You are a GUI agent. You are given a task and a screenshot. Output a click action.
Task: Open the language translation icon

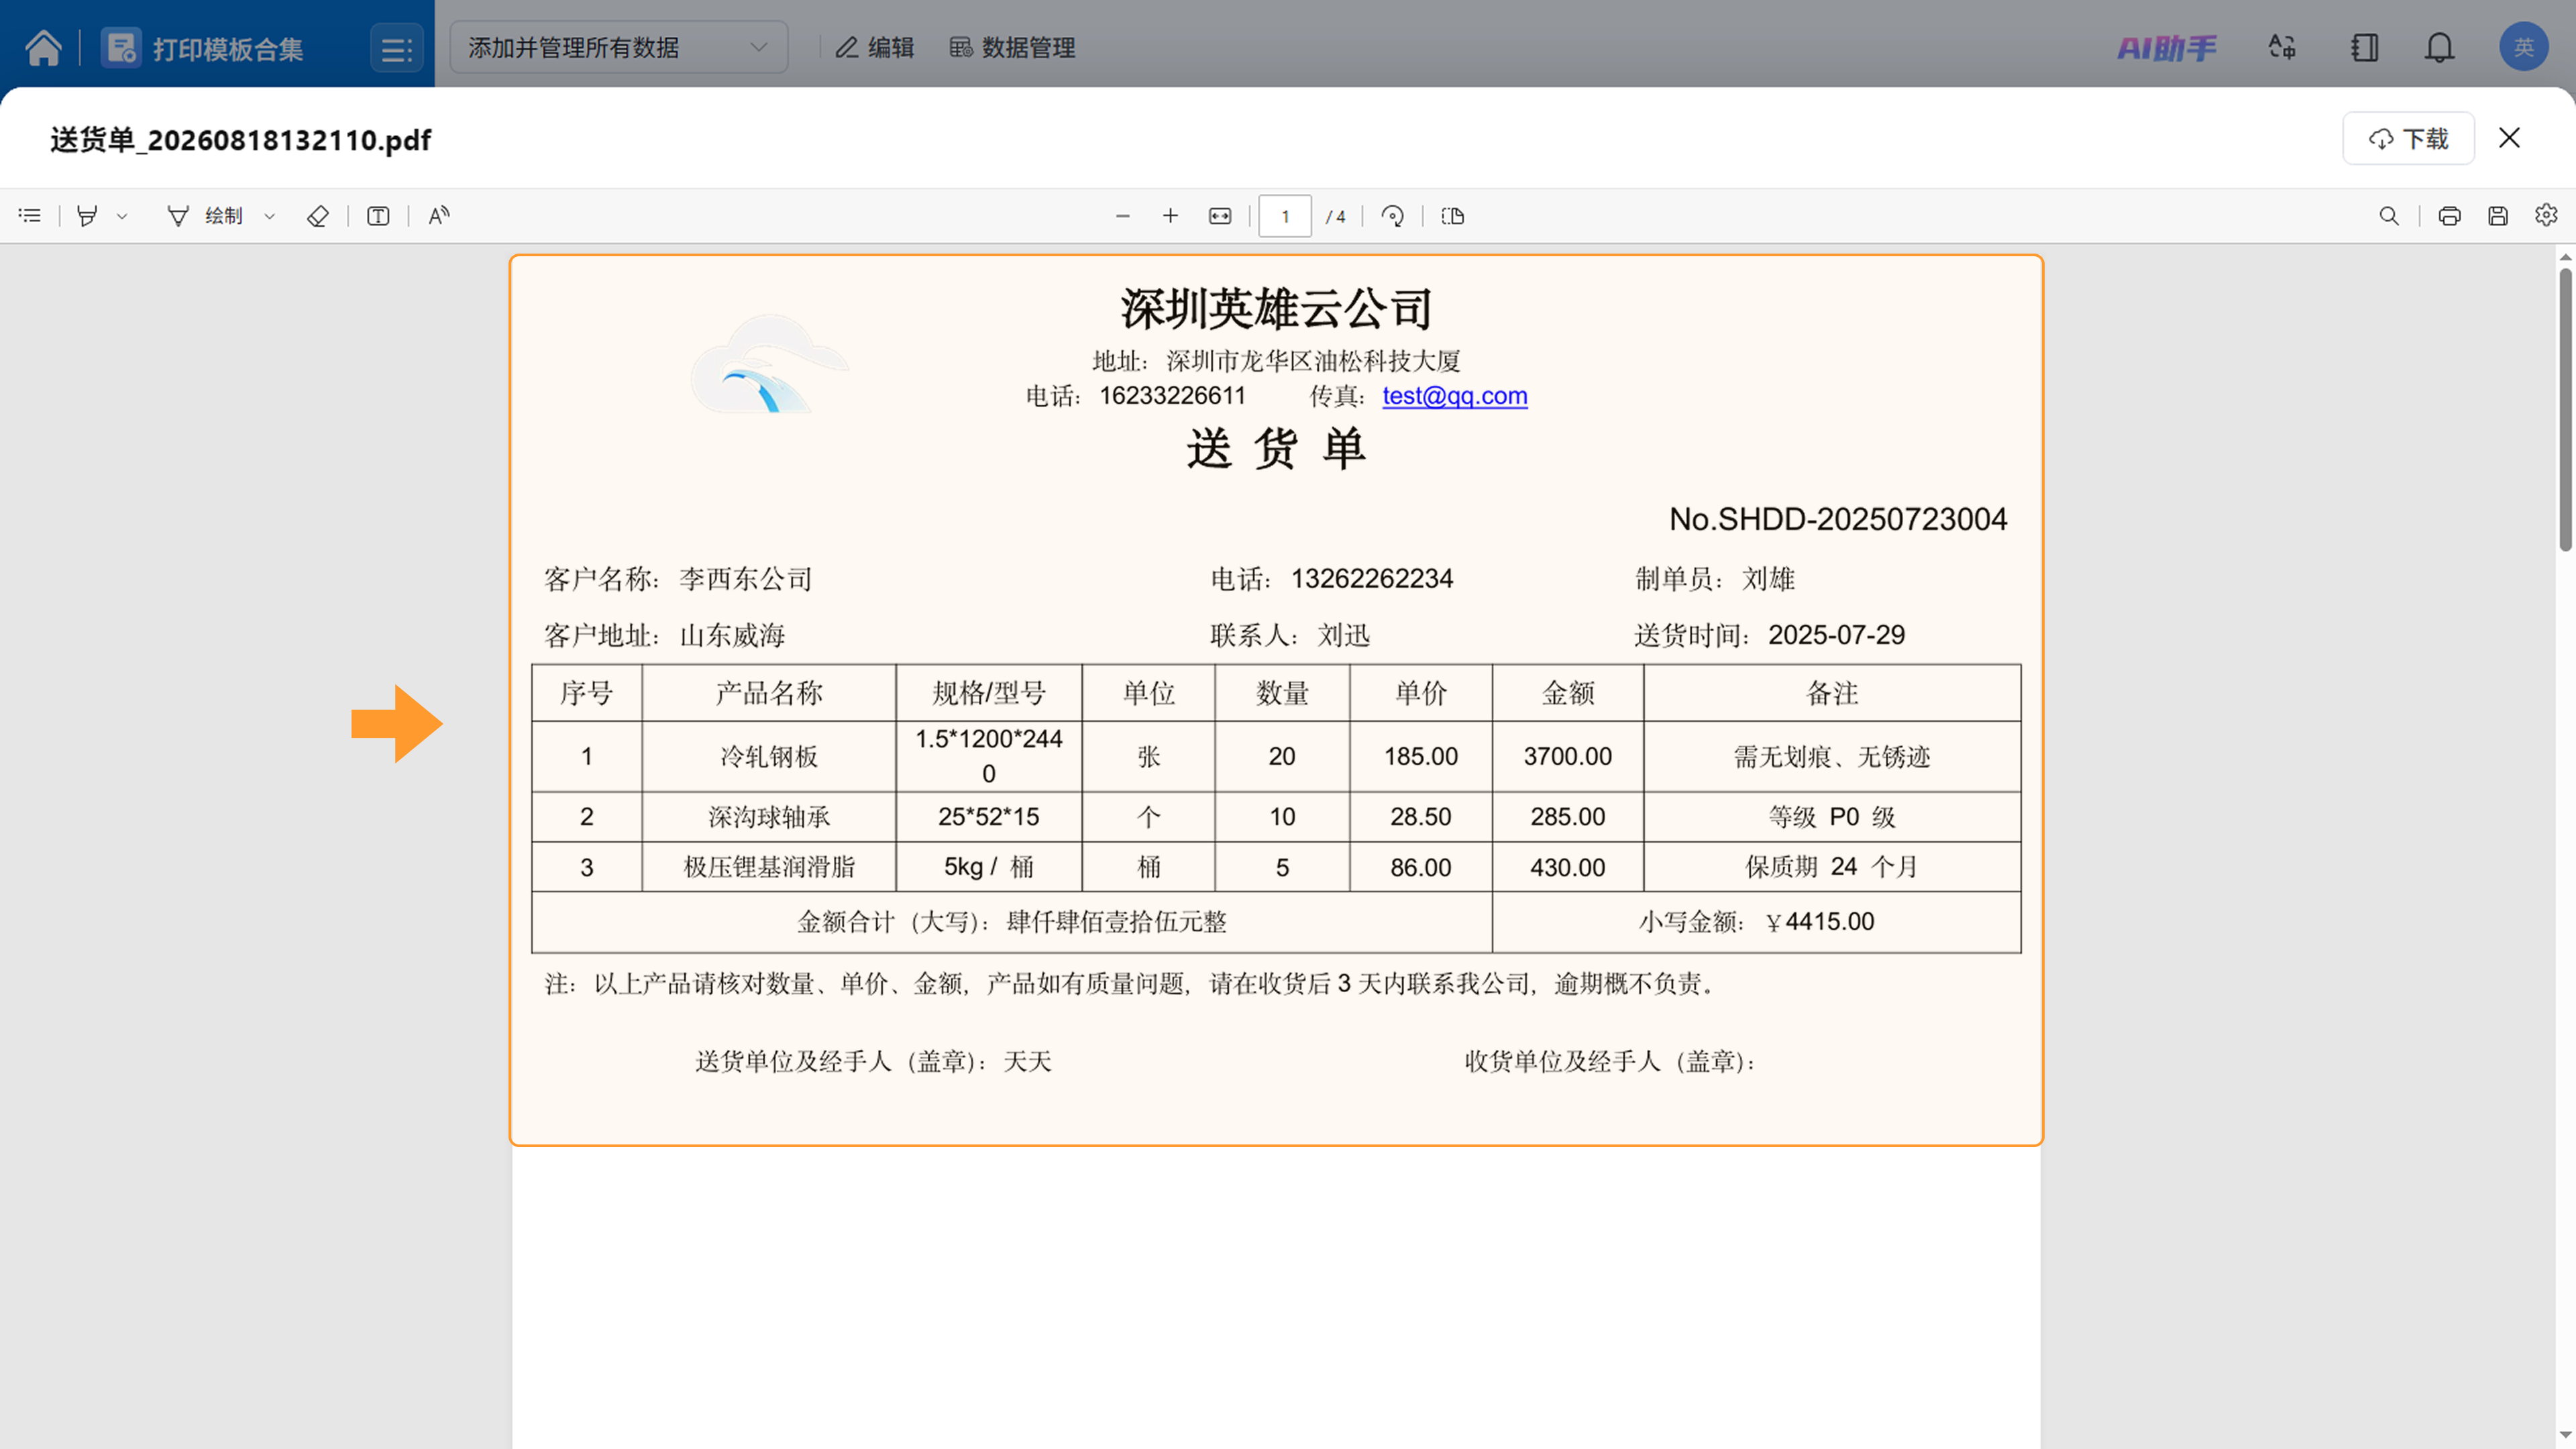[x=2282, y=47]
